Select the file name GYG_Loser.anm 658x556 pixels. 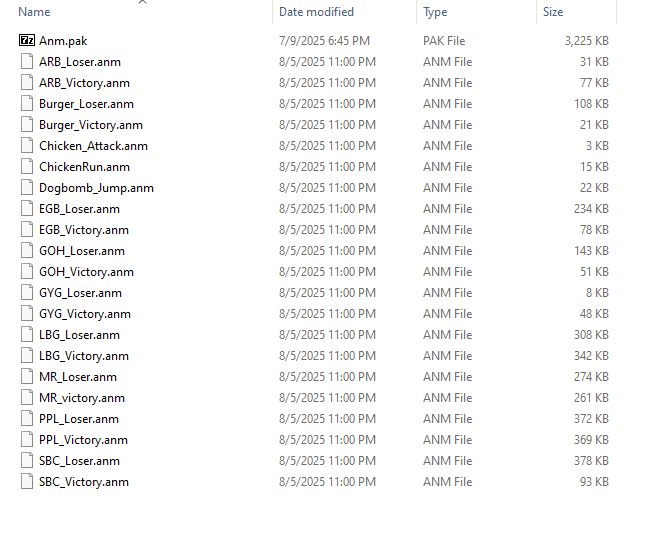click(80, 292)
